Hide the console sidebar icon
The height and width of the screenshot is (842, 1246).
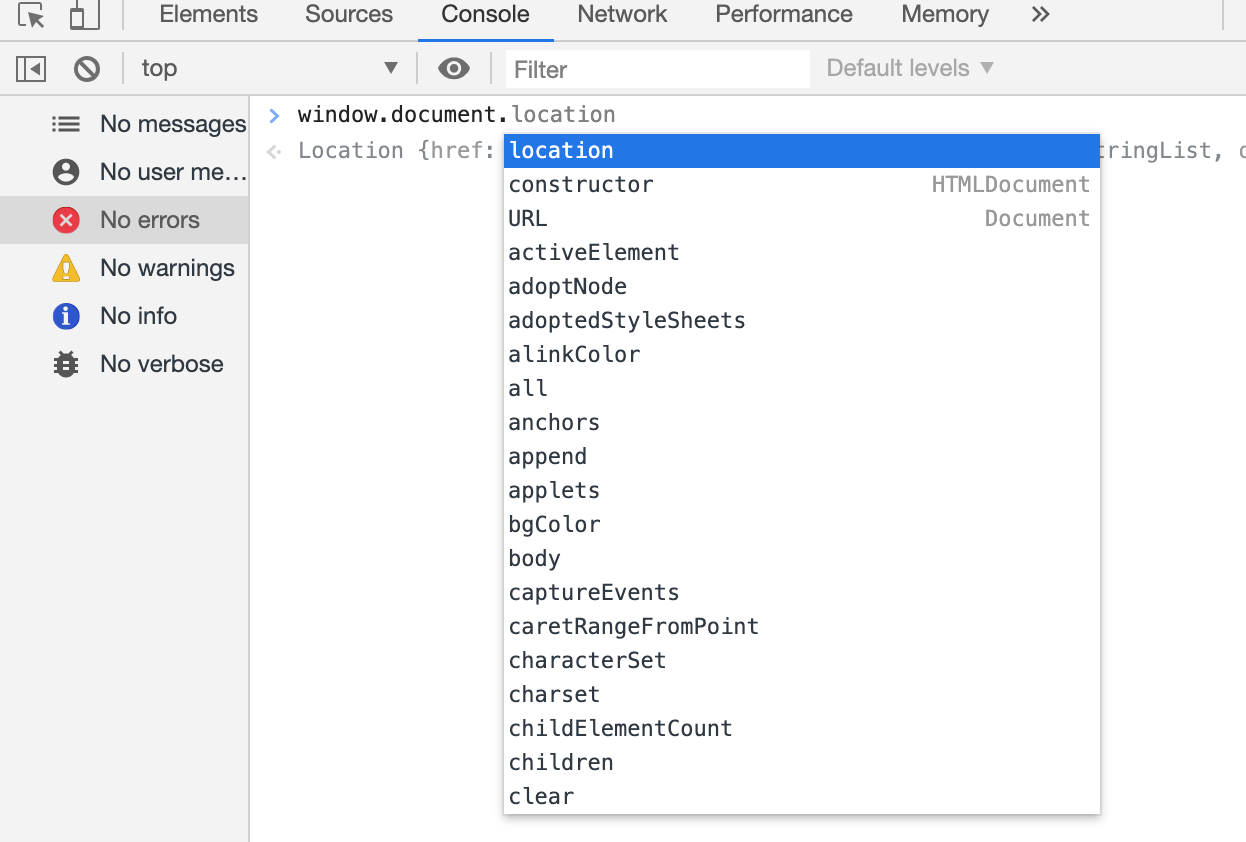point(31,68)
